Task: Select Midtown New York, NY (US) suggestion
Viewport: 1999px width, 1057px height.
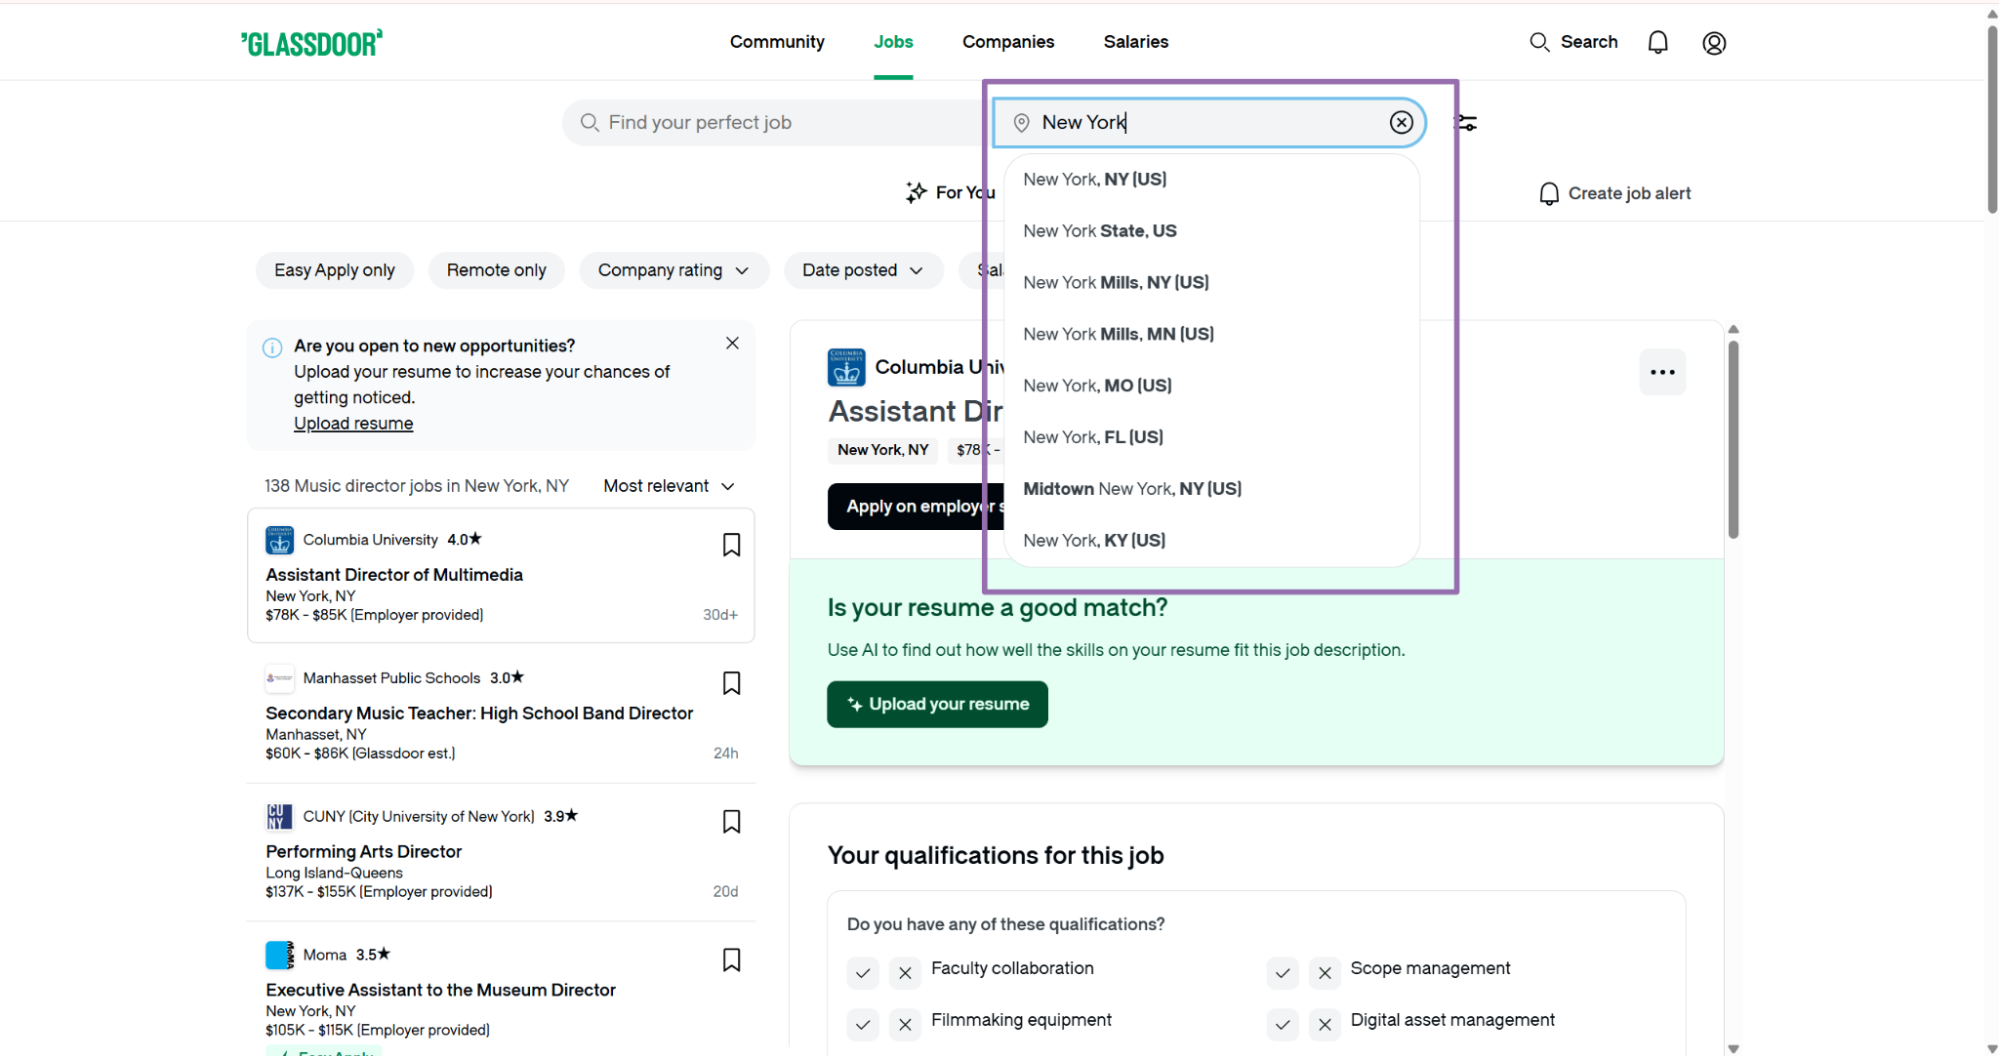Action: tap(1211, 489)
